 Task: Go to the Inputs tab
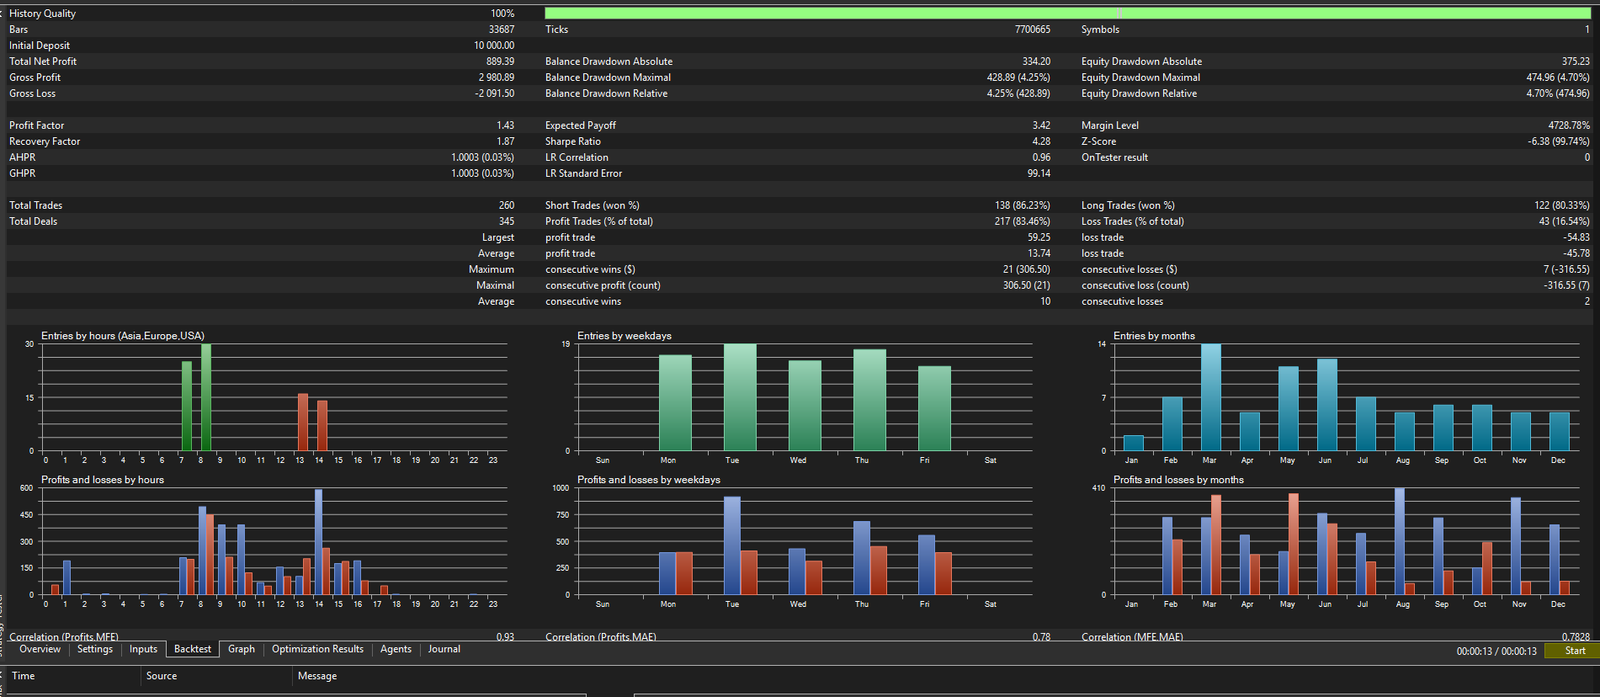[143, 649]
